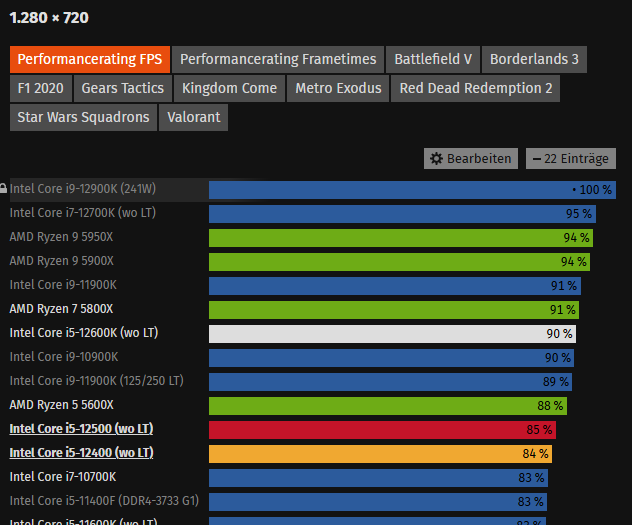Select AMD Ryzen 7 5800X label

click(61, 309)
